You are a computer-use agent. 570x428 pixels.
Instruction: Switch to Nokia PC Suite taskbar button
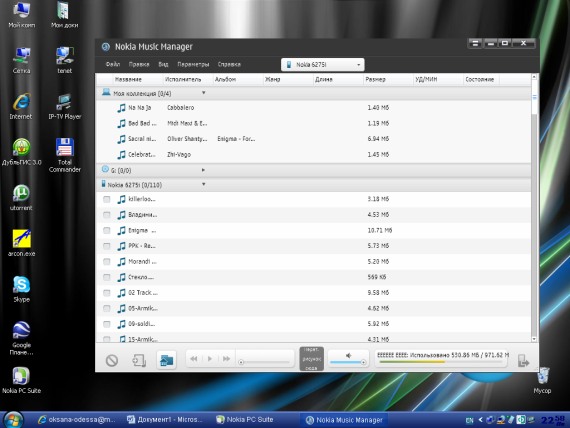pyautogui.click(x=245, y=420)
